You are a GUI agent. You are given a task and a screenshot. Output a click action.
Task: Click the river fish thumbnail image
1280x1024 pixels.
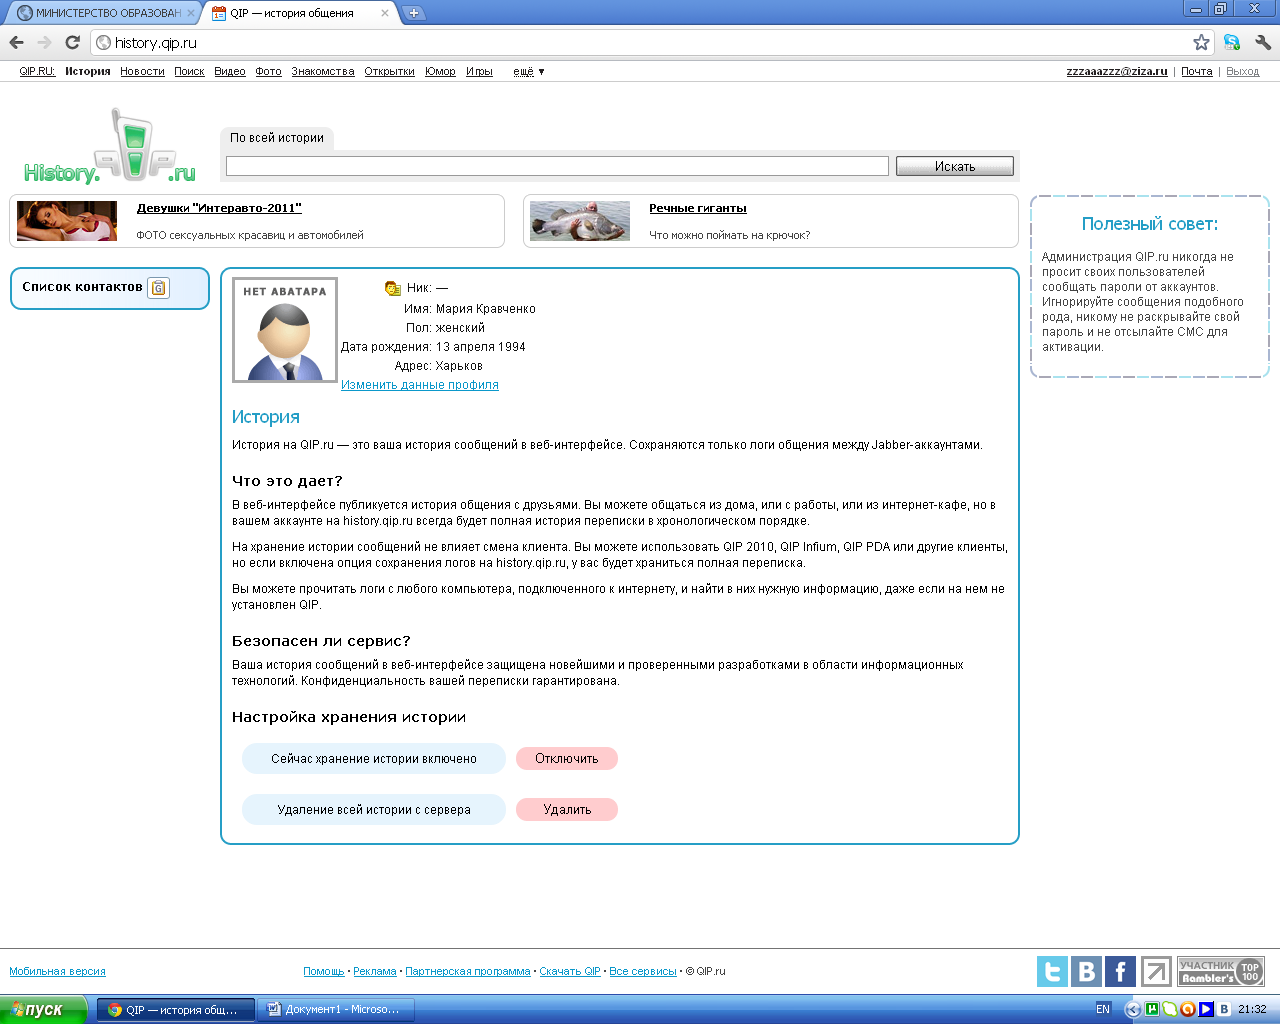[x=580, y=221]
